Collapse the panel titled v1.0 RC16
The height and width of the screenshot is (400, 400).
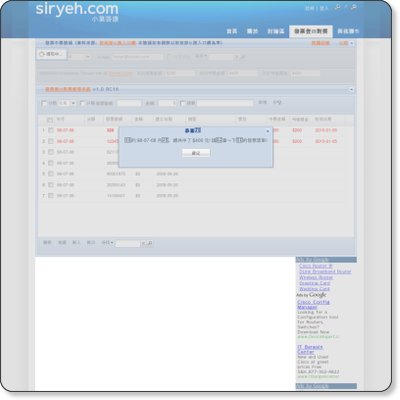coord(351,90)
